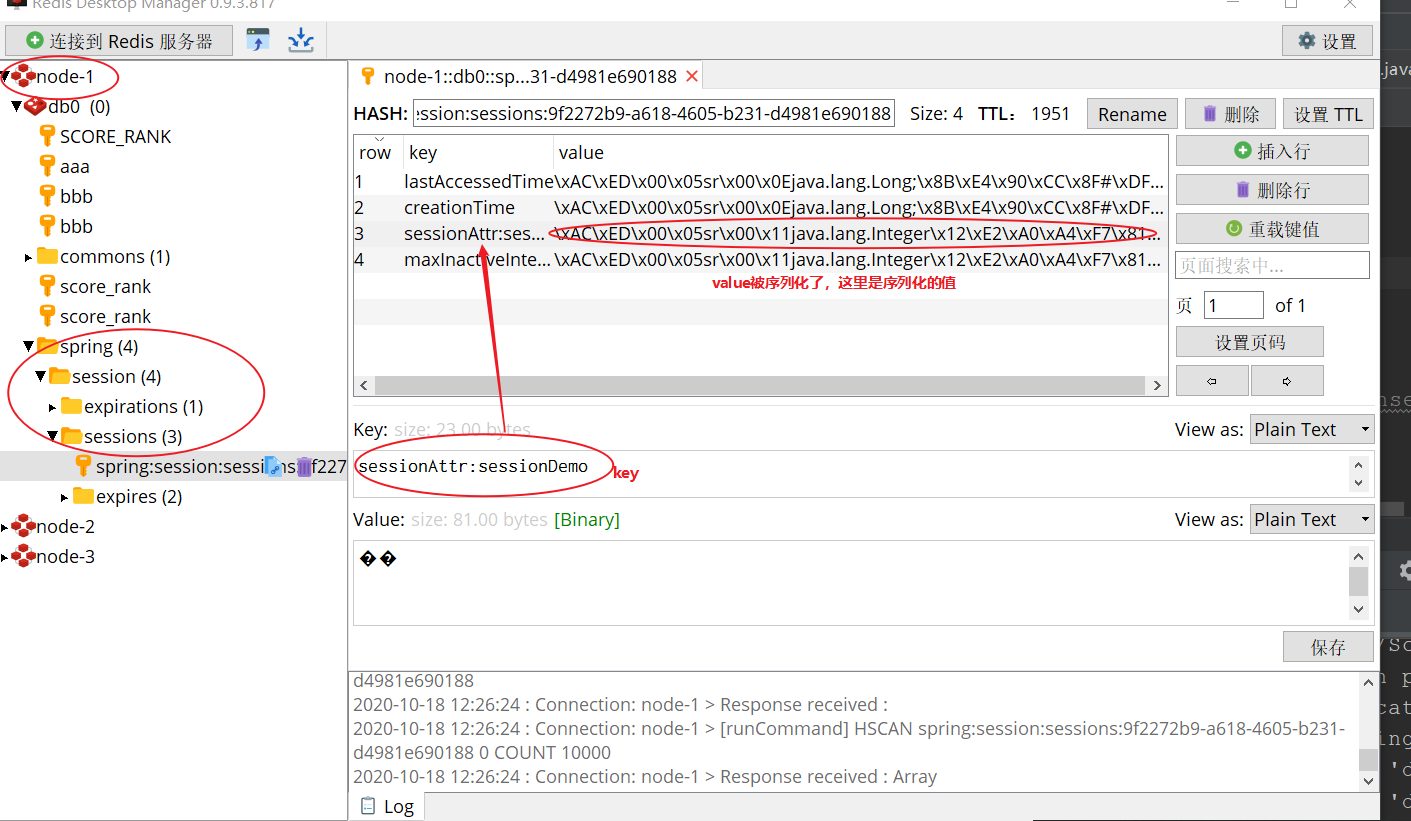Collapse the node-1 tree arrow
This screenshot has width=1411, height=821.
click(x=5, y=76)
